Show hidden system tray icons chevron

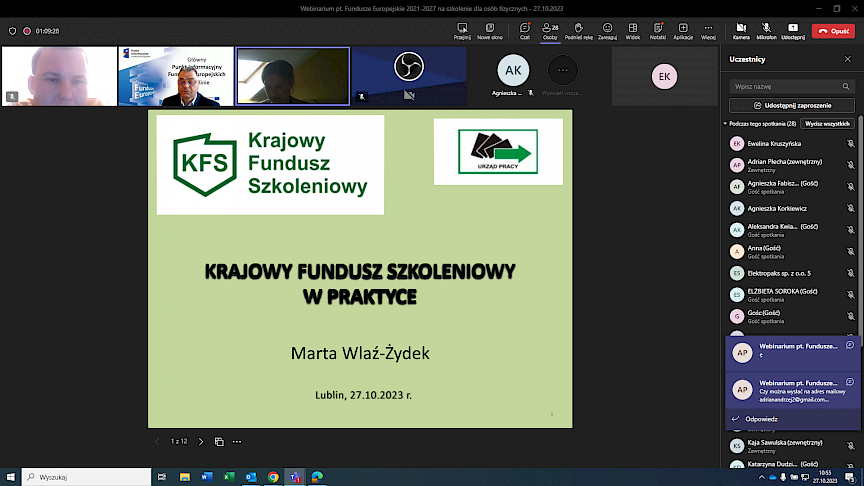click(x=762, y=477)
